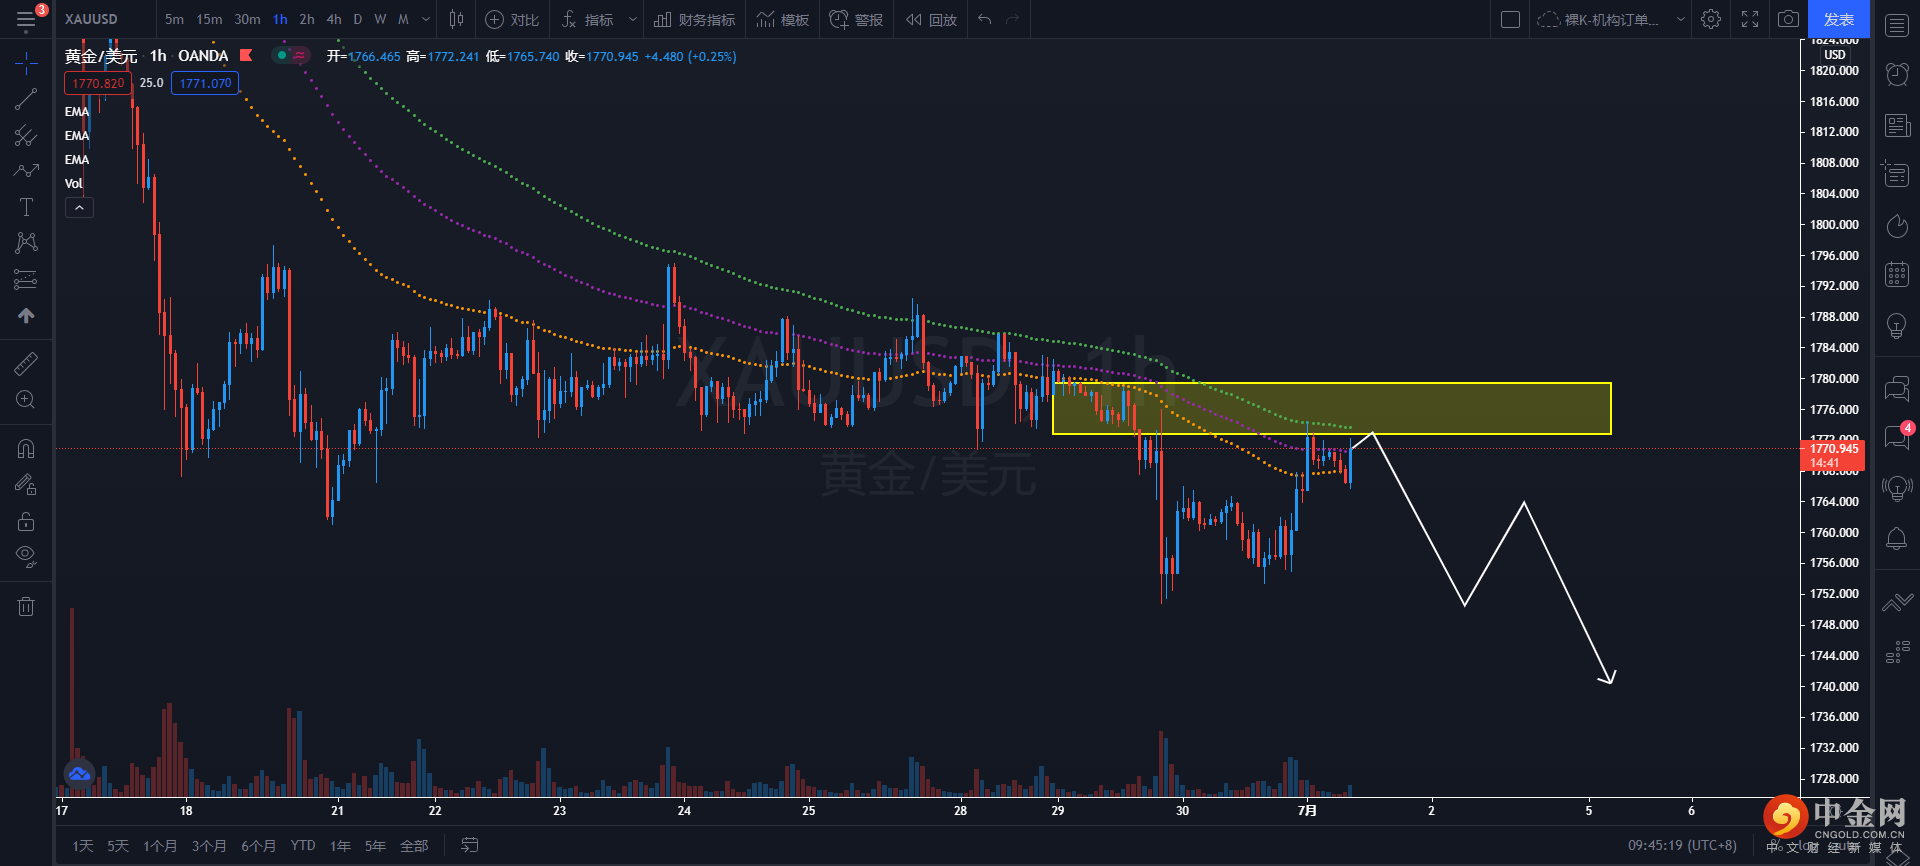Select the 3个月 date range
Screen dimensions: 1920x866
coord(209,846)
